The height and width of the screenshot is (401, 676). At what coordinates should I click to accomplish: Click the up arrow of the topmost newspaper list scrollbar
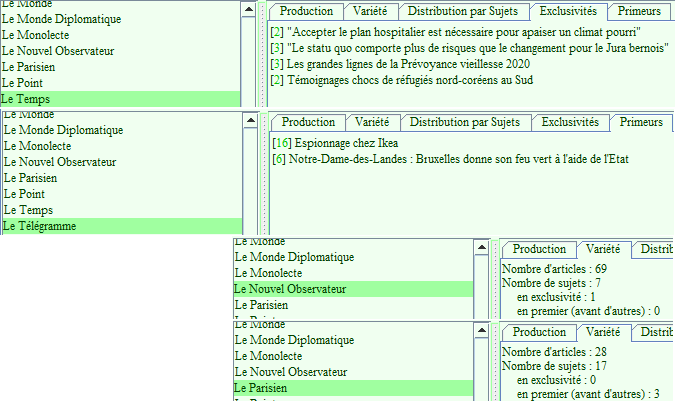point(249,8)
